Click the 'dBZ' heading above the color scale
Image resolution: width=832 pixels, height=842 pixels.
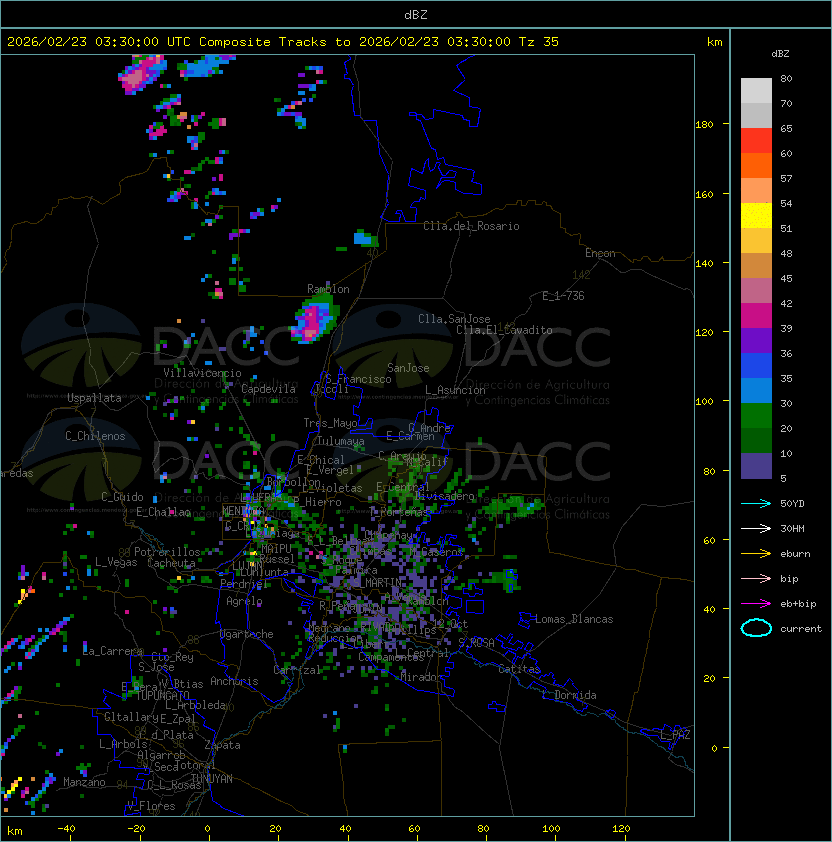point(780,54)
